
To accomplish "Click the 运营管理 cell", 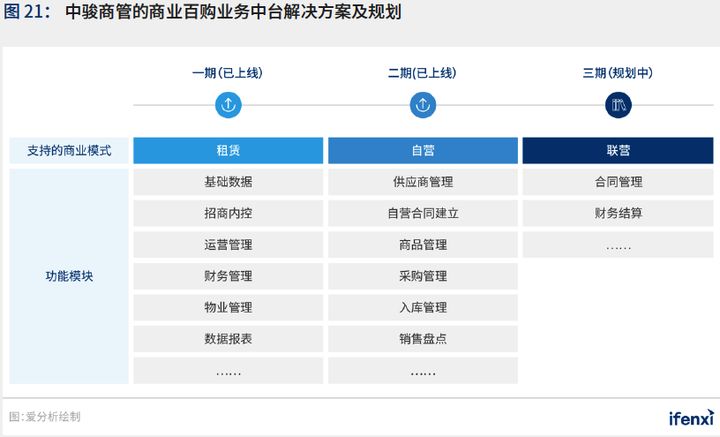I will pyautogui.click(x=228, y=245).
